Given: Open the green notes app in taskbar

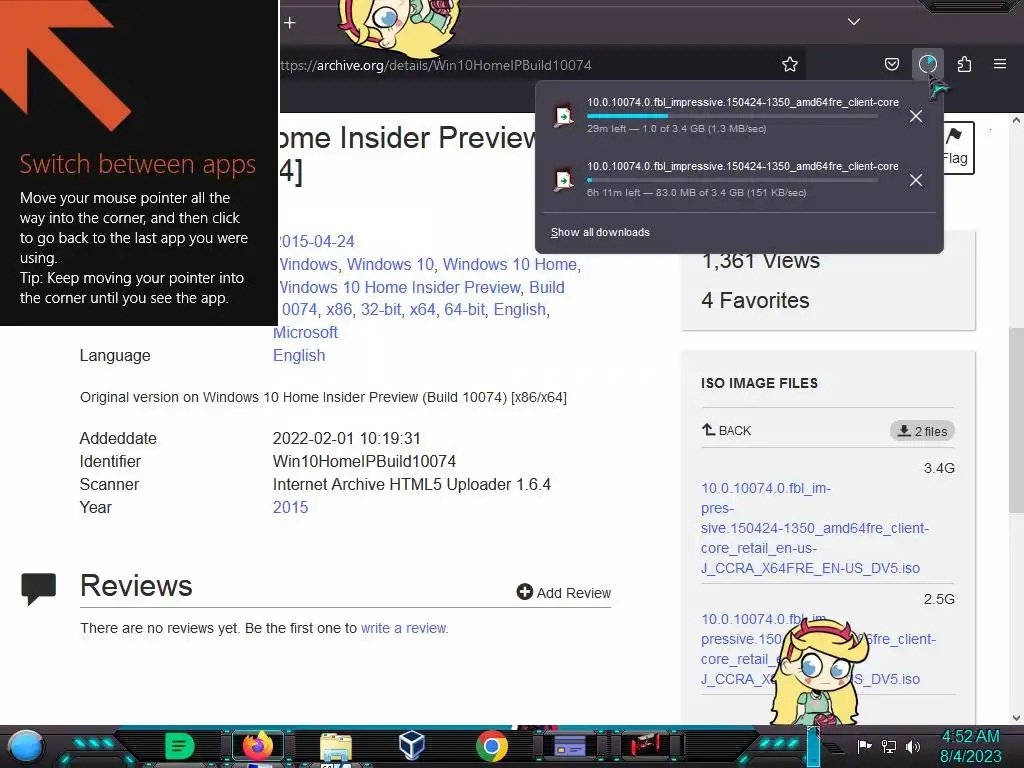Looking at the screenshot, I should point(180,746).
